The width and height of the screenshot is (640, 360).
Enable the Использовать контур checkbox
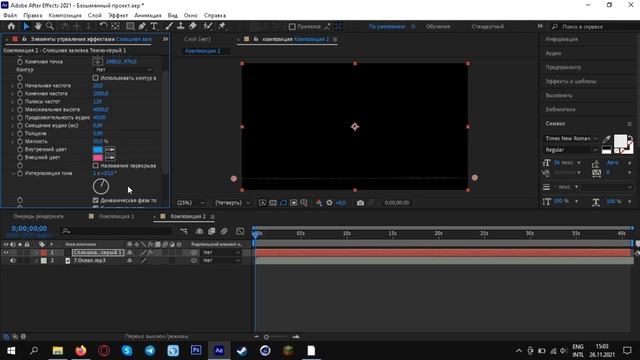96,78
